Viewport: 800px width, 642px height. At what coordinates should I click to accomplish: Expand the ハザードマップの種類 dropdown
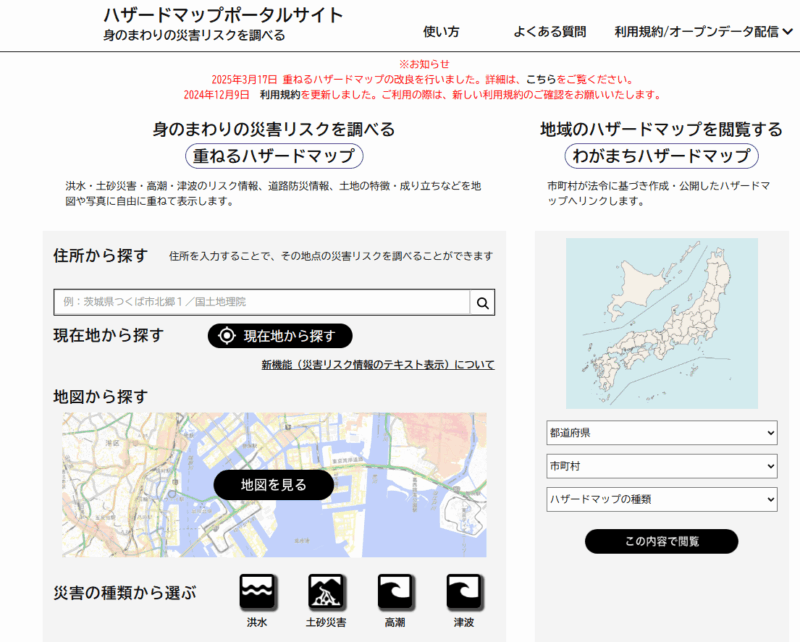662,499
